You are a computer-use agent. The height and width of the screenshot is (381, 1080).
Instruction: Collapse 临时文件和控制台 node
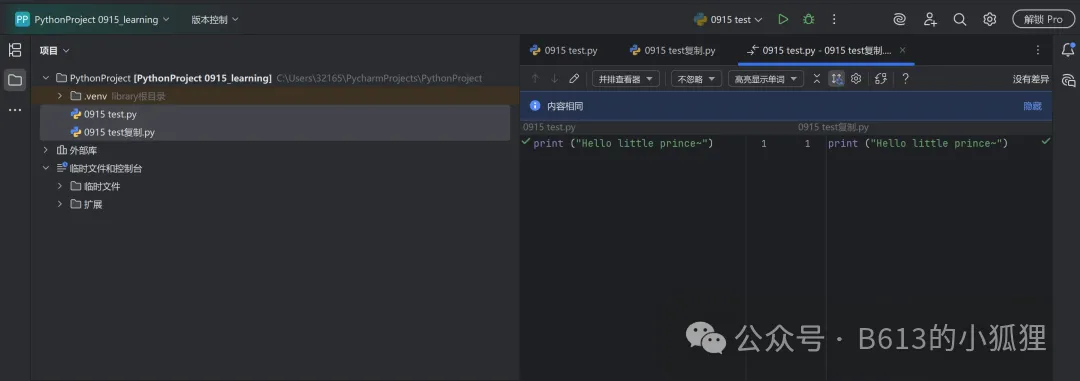pos(45,167)
